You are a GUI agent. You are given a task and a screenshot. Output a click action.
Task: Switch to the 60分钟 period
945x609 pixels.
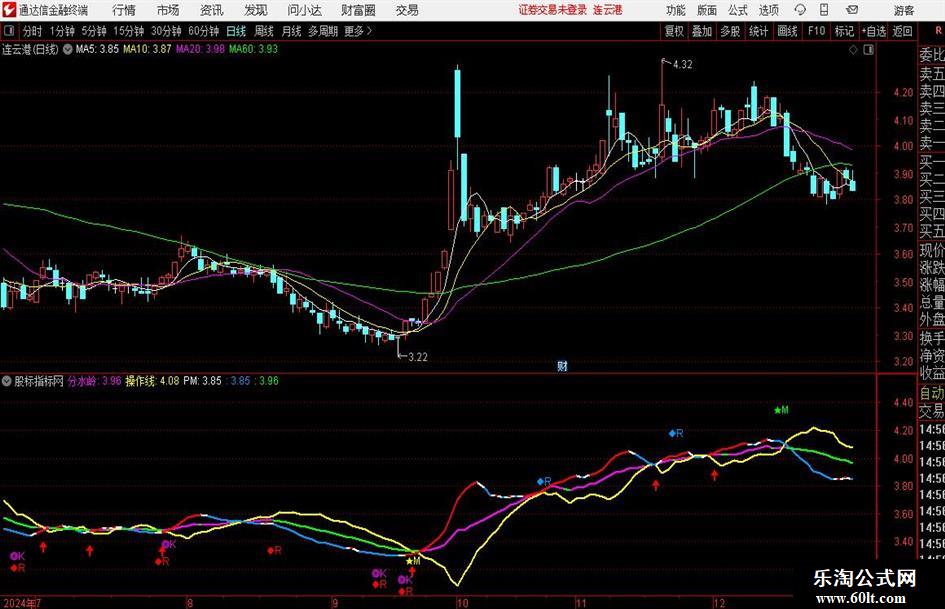(203, 31)
